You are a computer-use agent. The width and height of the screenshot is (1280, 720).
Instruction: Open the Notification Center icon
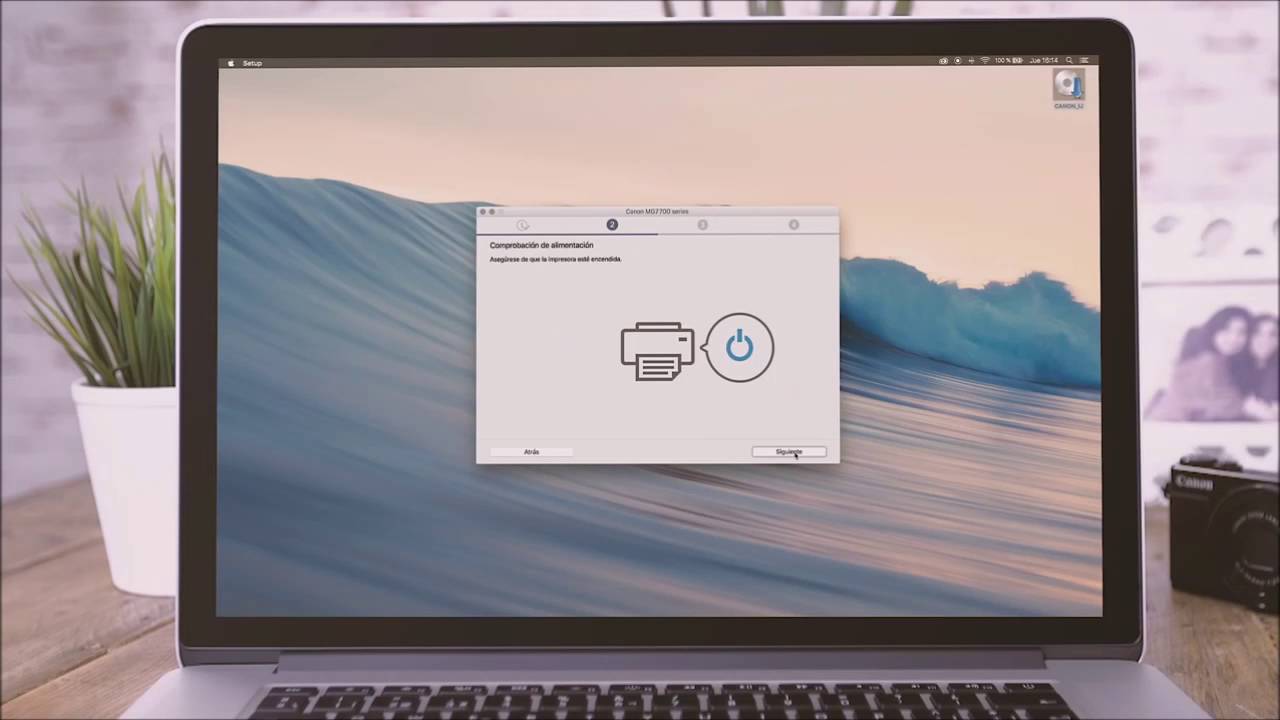coord(1084,61)
